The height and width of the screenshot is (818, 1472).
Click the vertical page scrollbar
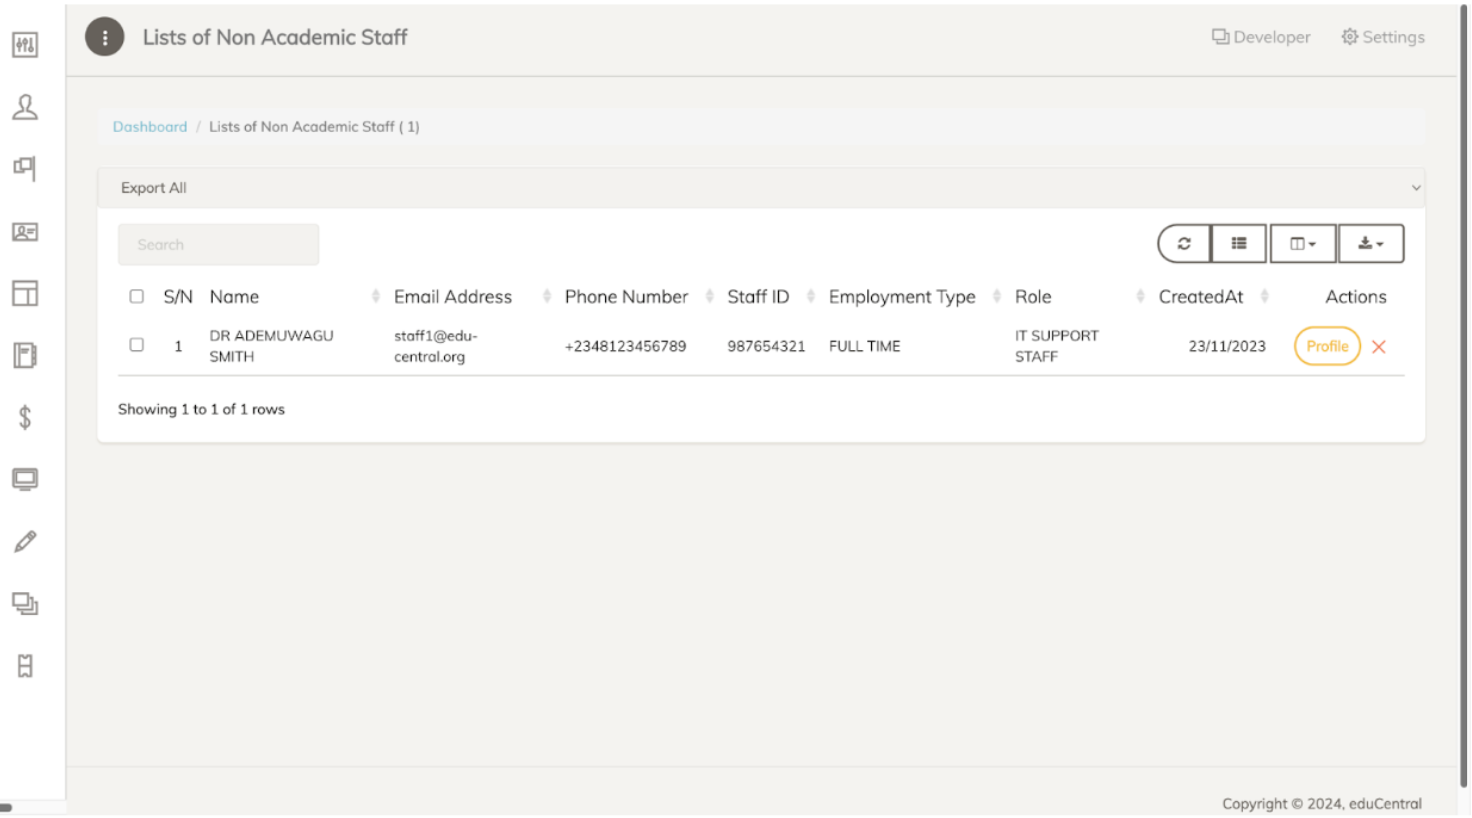1464,400
